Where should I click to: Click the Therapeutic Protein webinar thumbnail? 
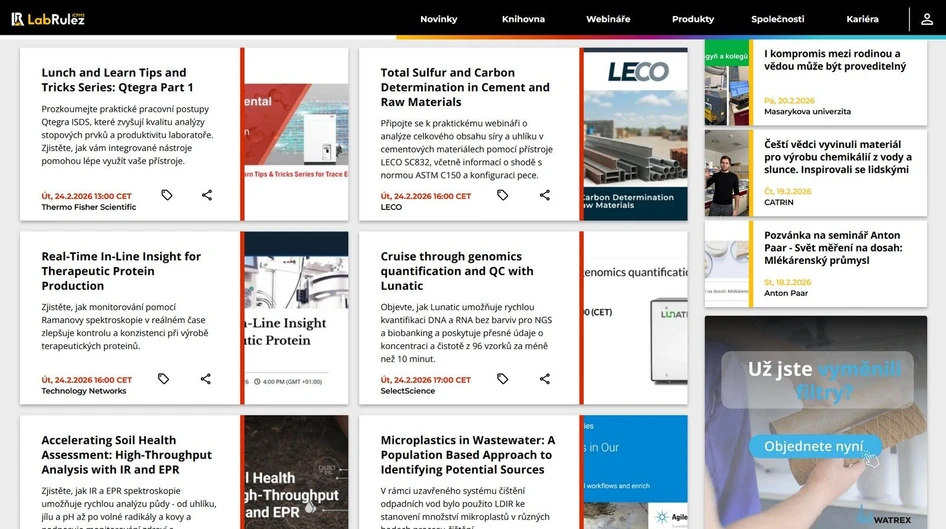point(296,318)
